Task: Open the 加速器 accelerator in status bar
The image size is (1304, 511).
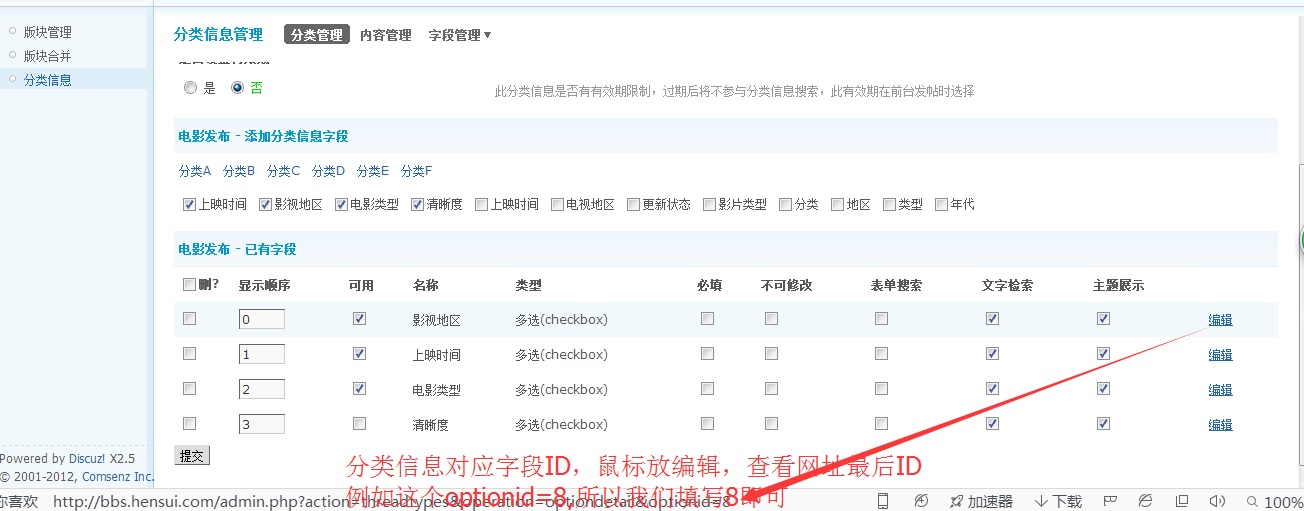Action: 981,502
